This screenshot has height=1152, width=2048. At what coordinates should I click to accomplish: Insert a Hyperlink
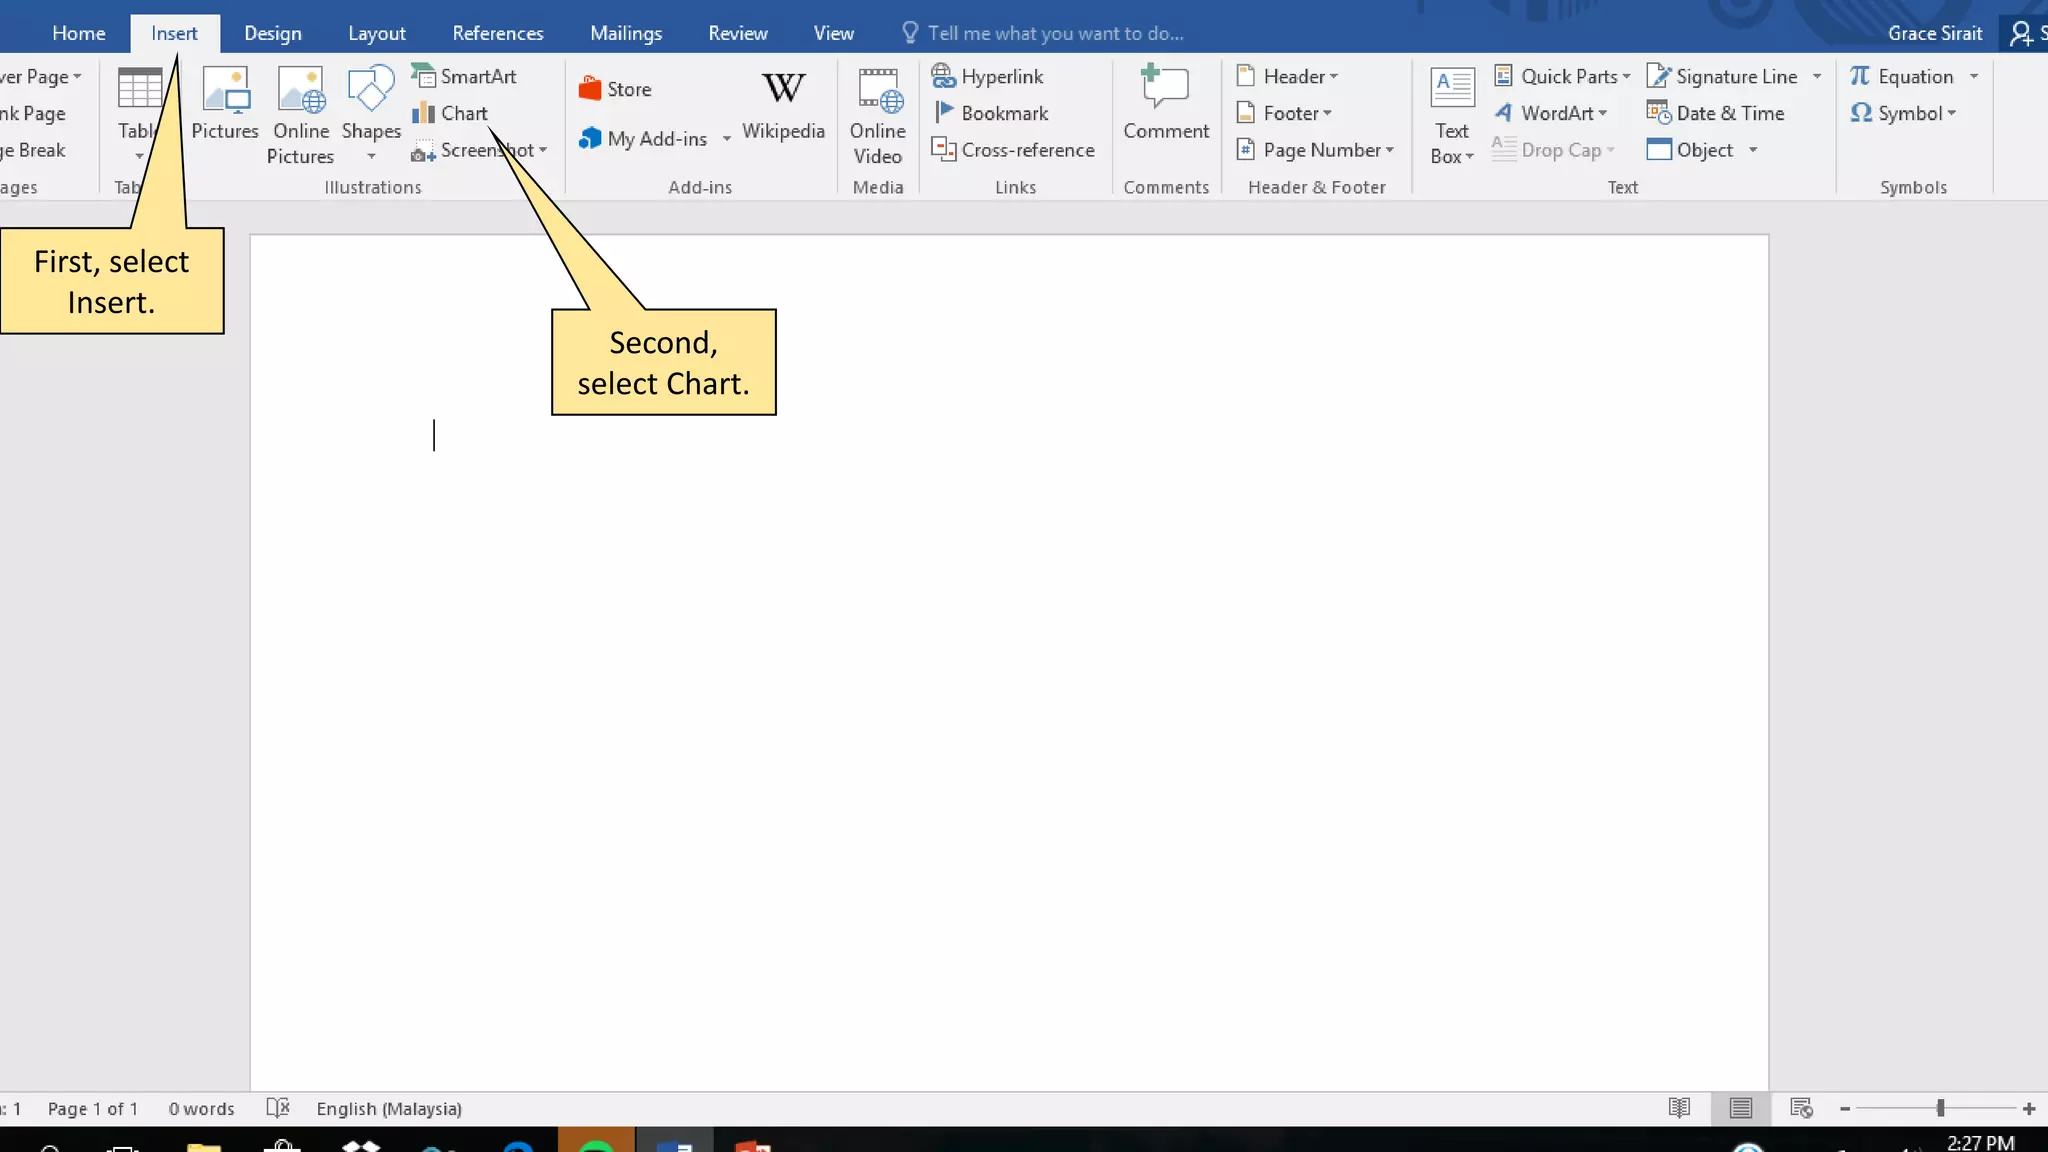click(987, 76)
